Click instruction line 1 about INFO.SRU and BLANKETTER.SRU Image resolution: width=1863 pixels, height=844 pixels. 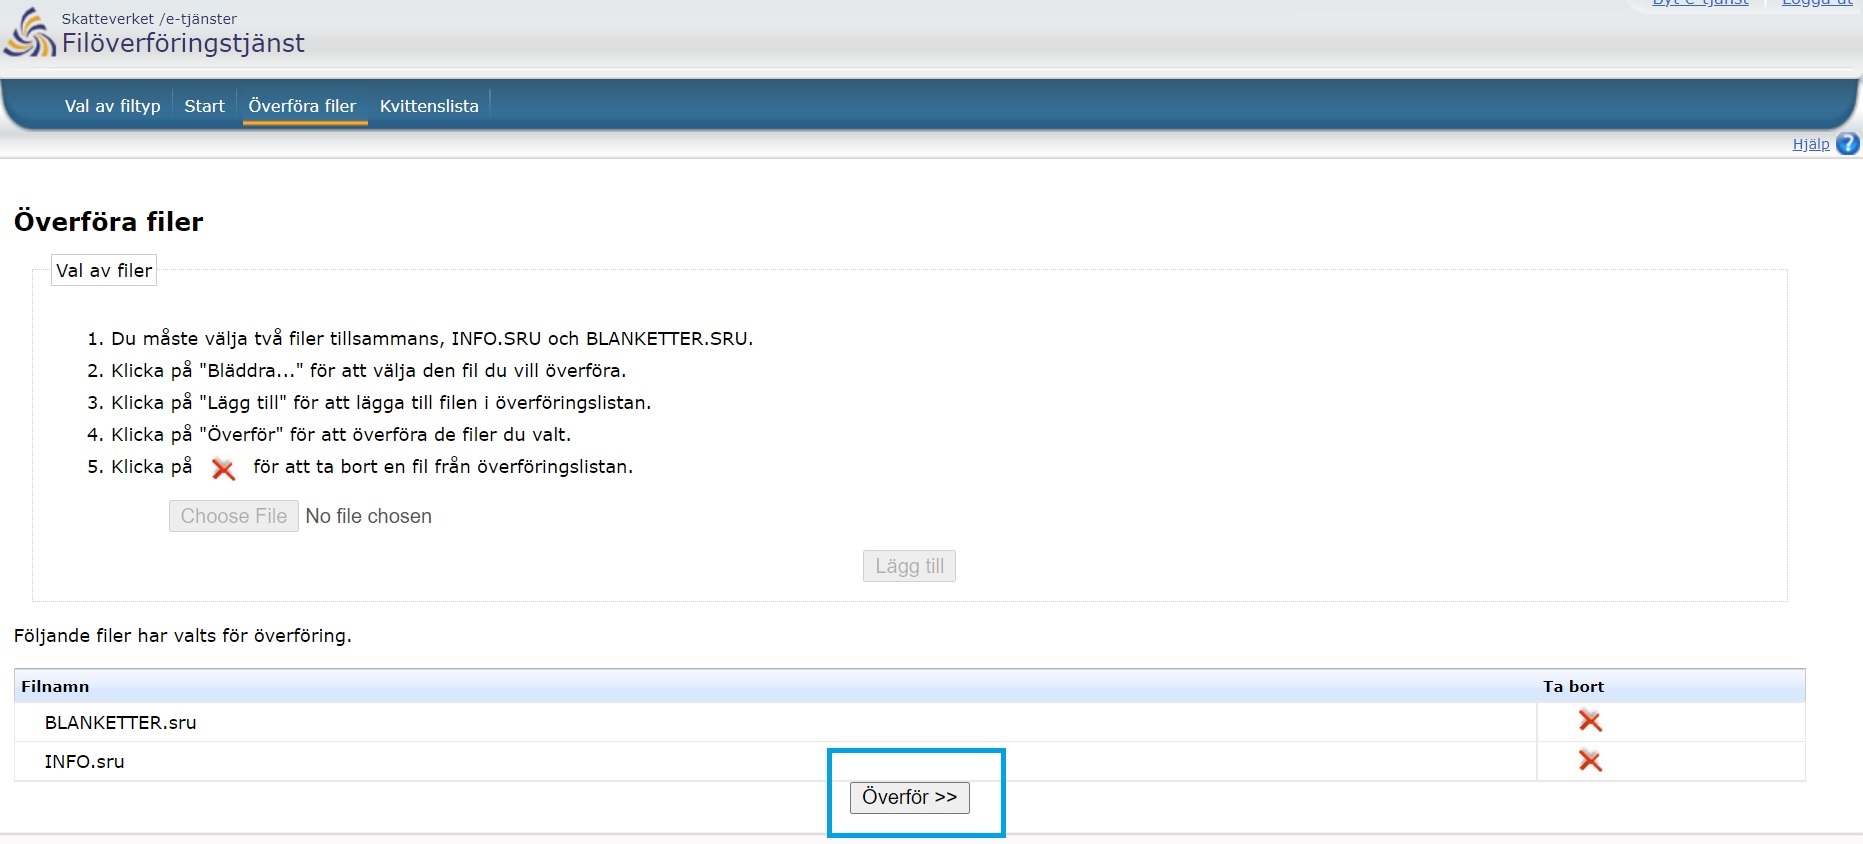pyautogui.click(x=432, y=338)
